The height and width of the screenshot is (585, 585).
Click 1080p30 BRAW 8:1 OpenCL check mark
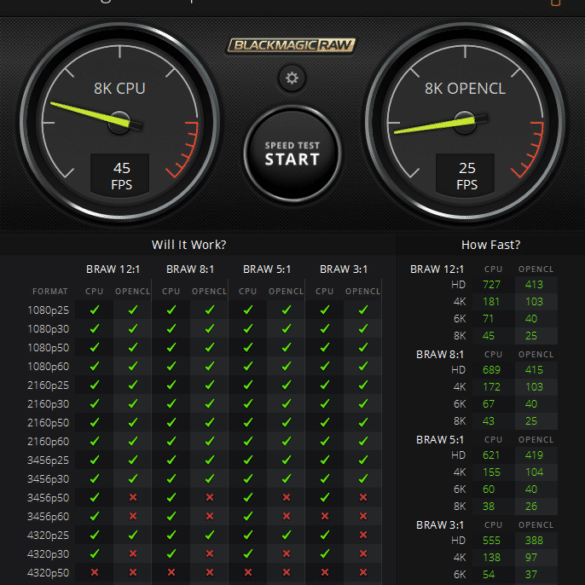210,328
